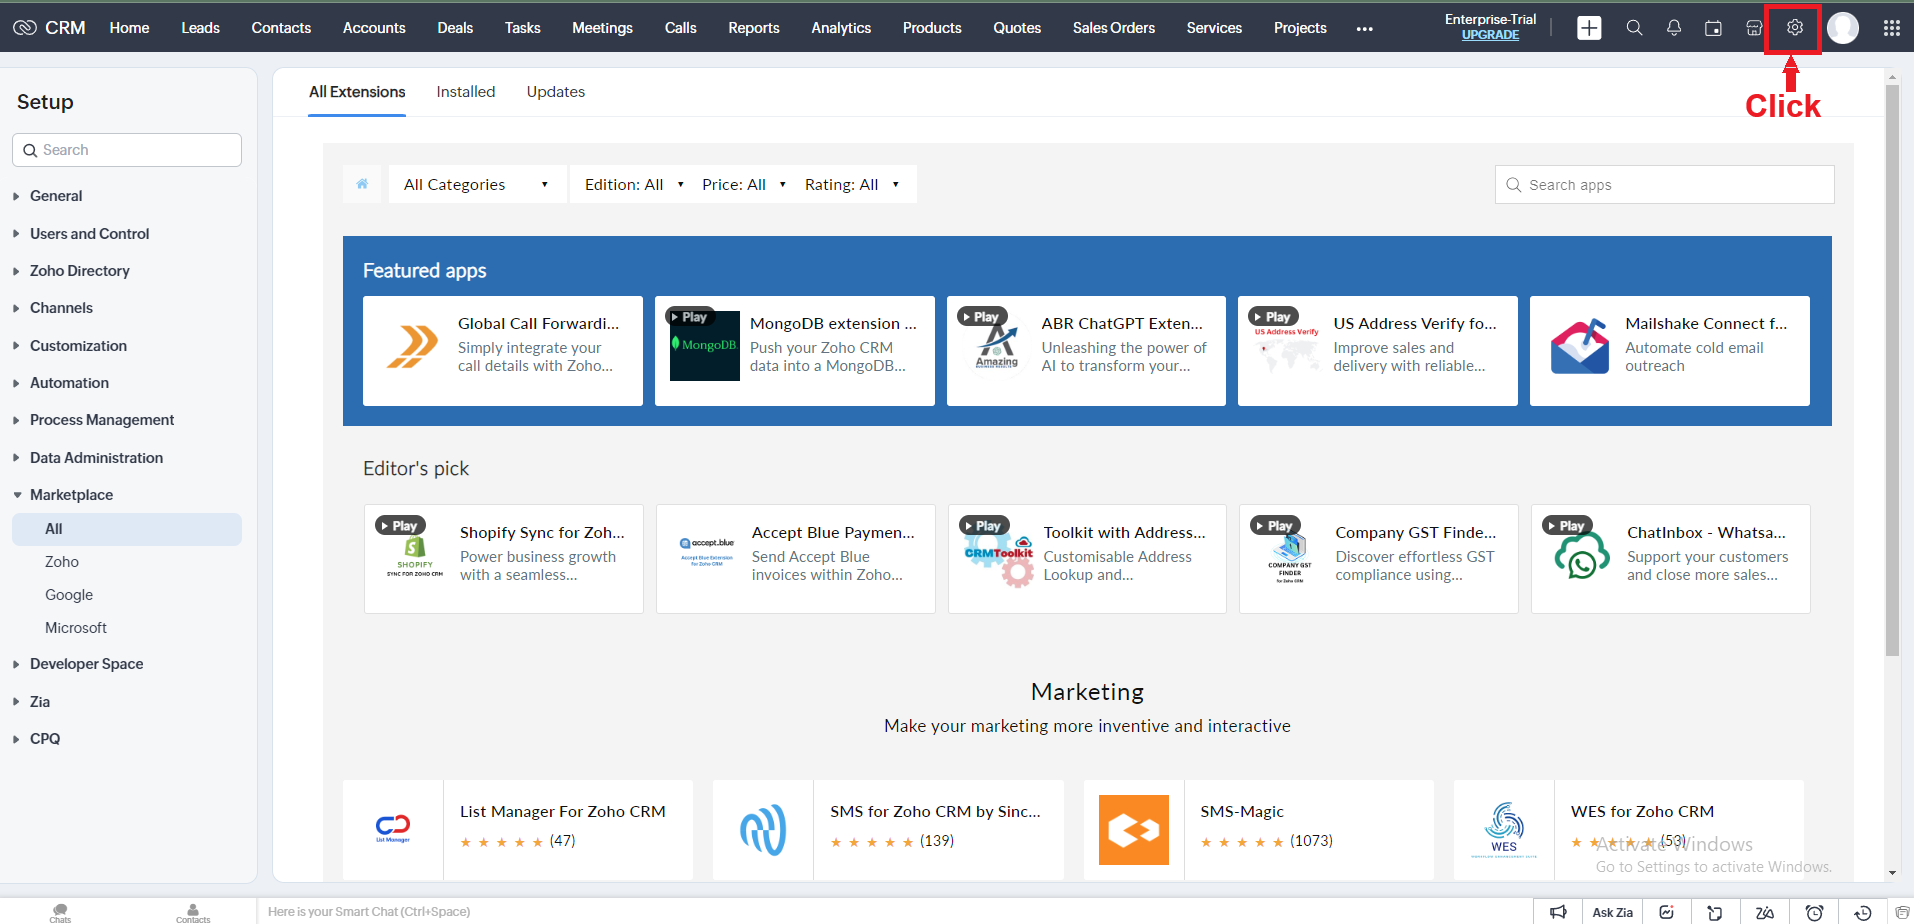Screen dimensions: 1914x924
Task: Open the apps grid launcher icon
Action: click(x=1891, y=28)
